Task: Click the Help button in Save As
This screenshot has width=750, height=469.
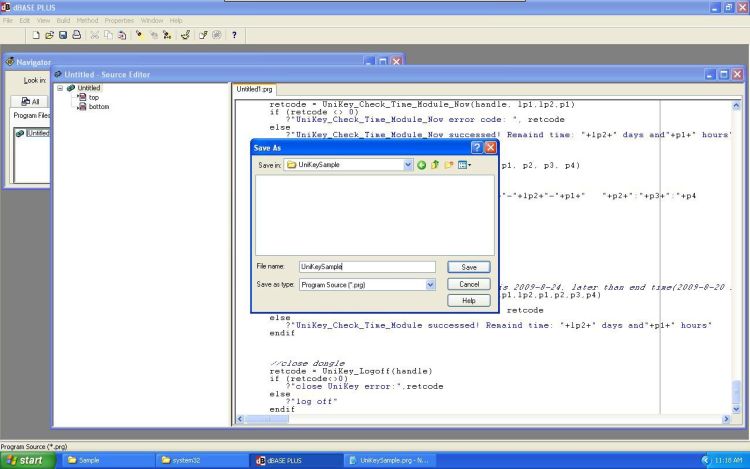Action: pyautogui.click(x=469, y=301)
